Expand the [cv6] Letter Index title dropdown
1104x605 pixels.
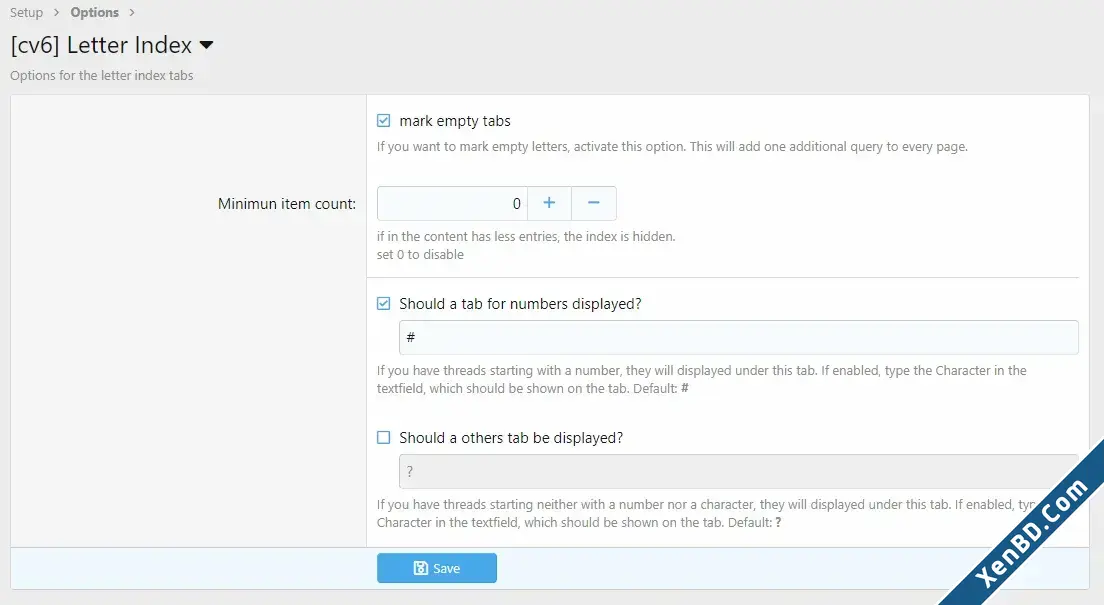206,45
